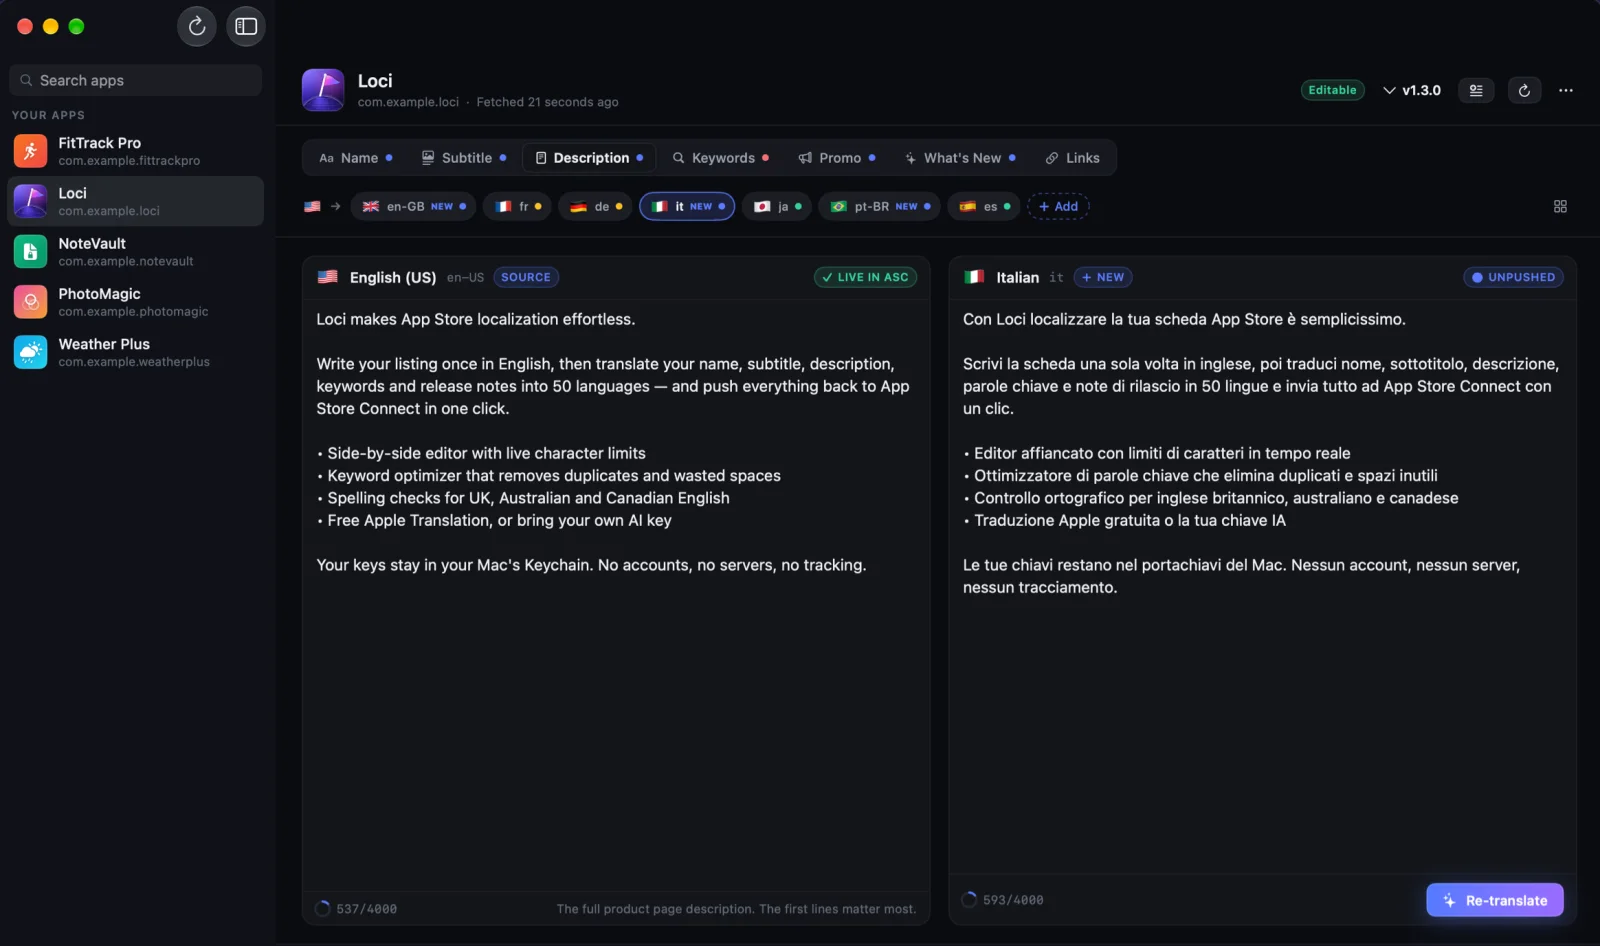Select the Description tab
Screen dimensions: 1600x946
(589, 158)
